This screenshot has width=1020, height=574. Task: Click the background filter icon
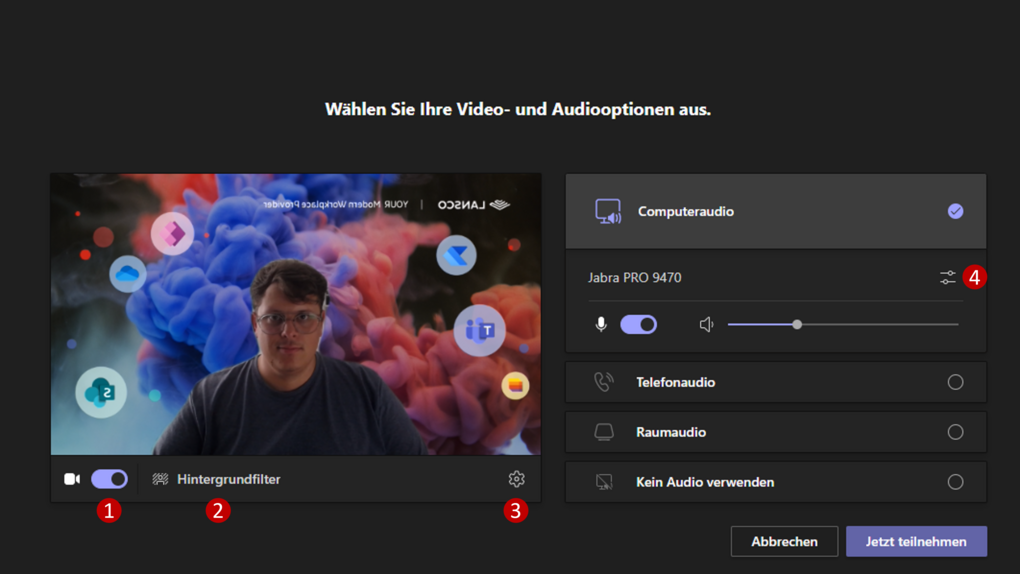coord(160,479)
